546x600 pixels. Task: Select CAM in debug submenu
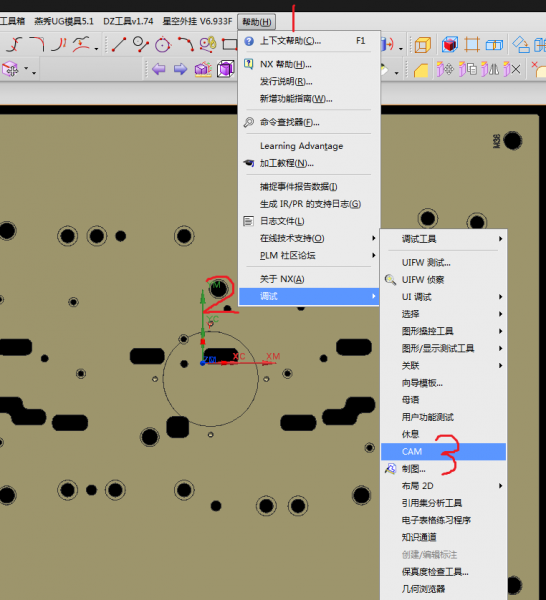pyautogui.click(x=444, y=452)
